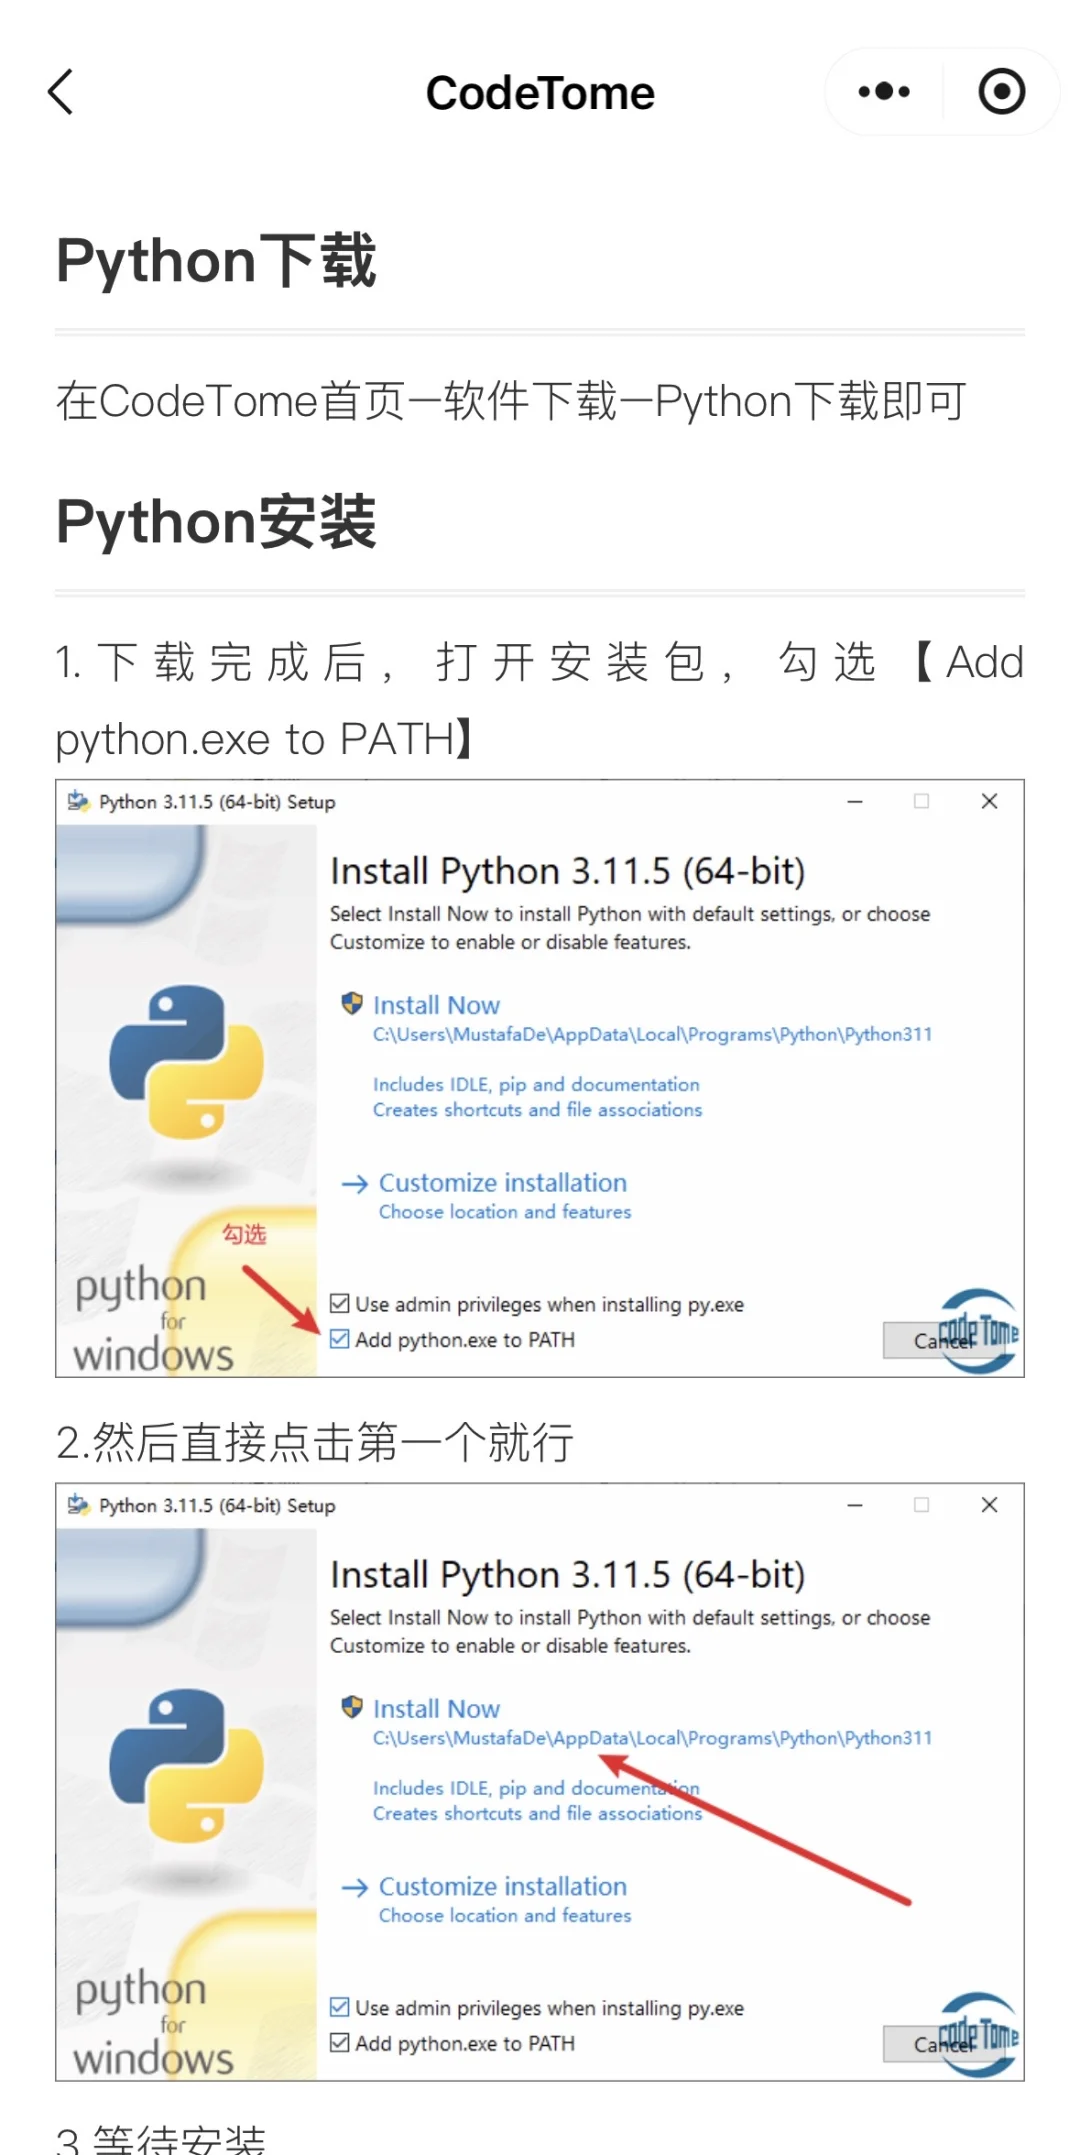Click the Python logo in first setup screenshot
Screen dimensions: 1080x2155
click(x=187, y=1062)
